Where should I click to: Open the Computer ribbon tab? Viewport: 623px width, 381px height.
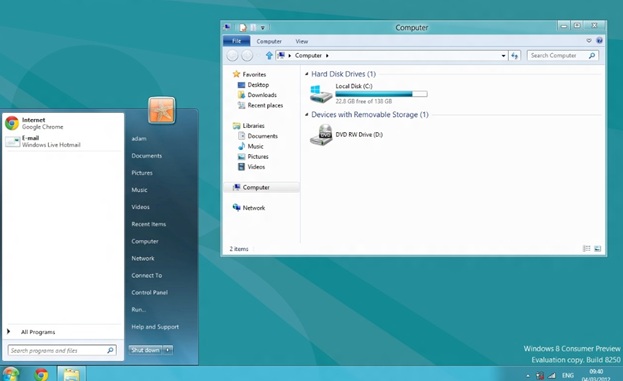[269, 41]
